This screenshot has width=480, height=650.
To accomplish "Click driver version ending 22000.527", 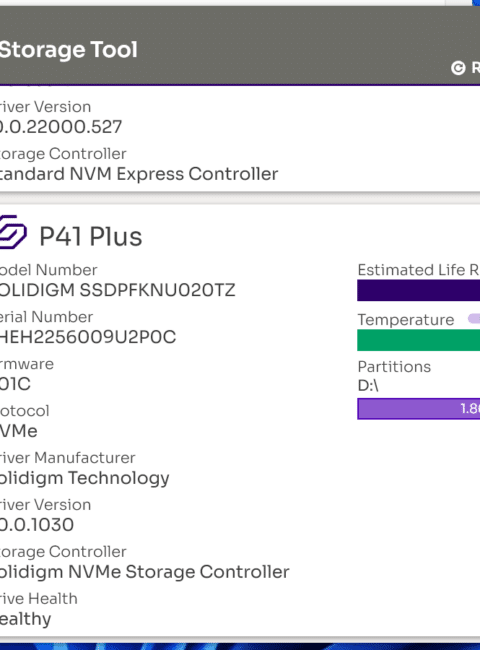I will point(61,127).
